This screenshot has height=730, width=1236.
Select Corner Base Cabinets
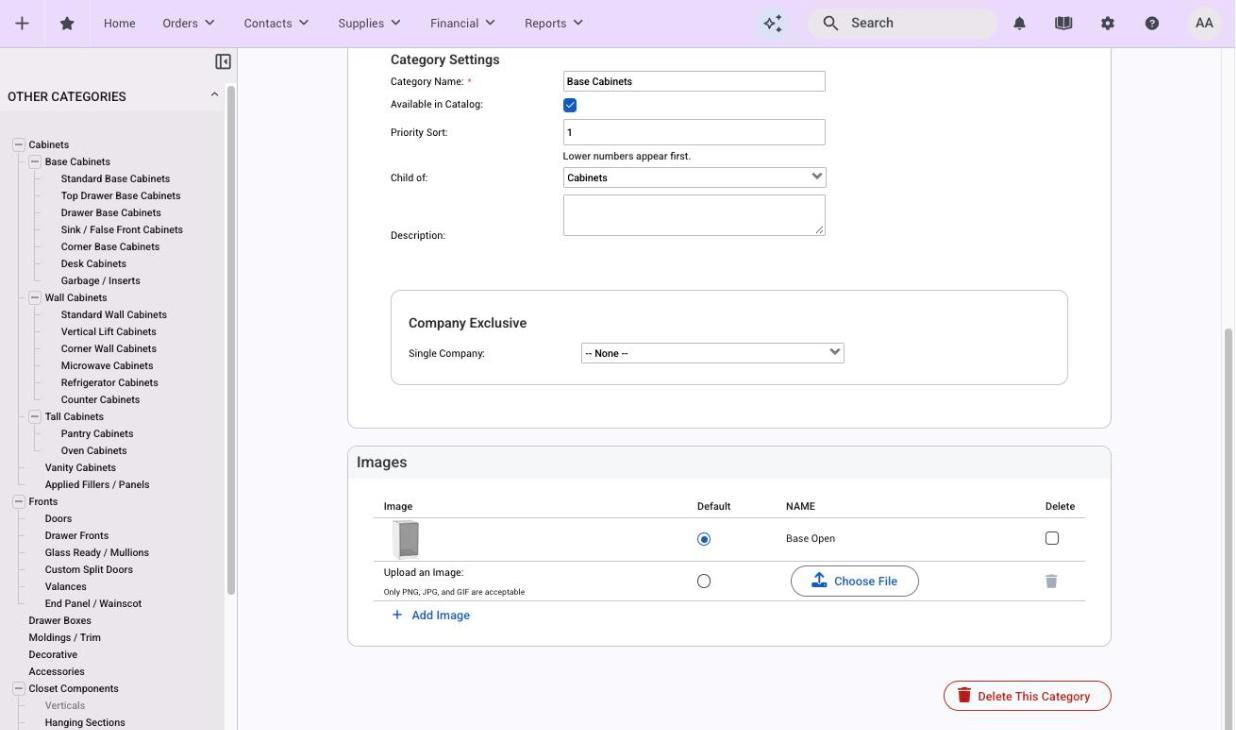pyautogui.click(x=110, y=247)
